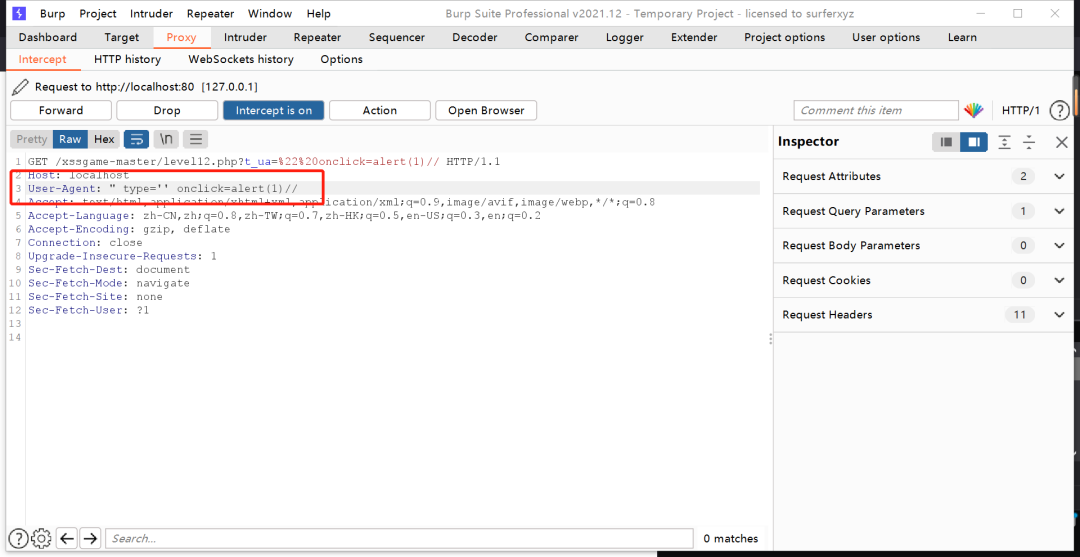The image size is (1080, 557).
Task: Open the Project options tab
Action: coord(785,38)
